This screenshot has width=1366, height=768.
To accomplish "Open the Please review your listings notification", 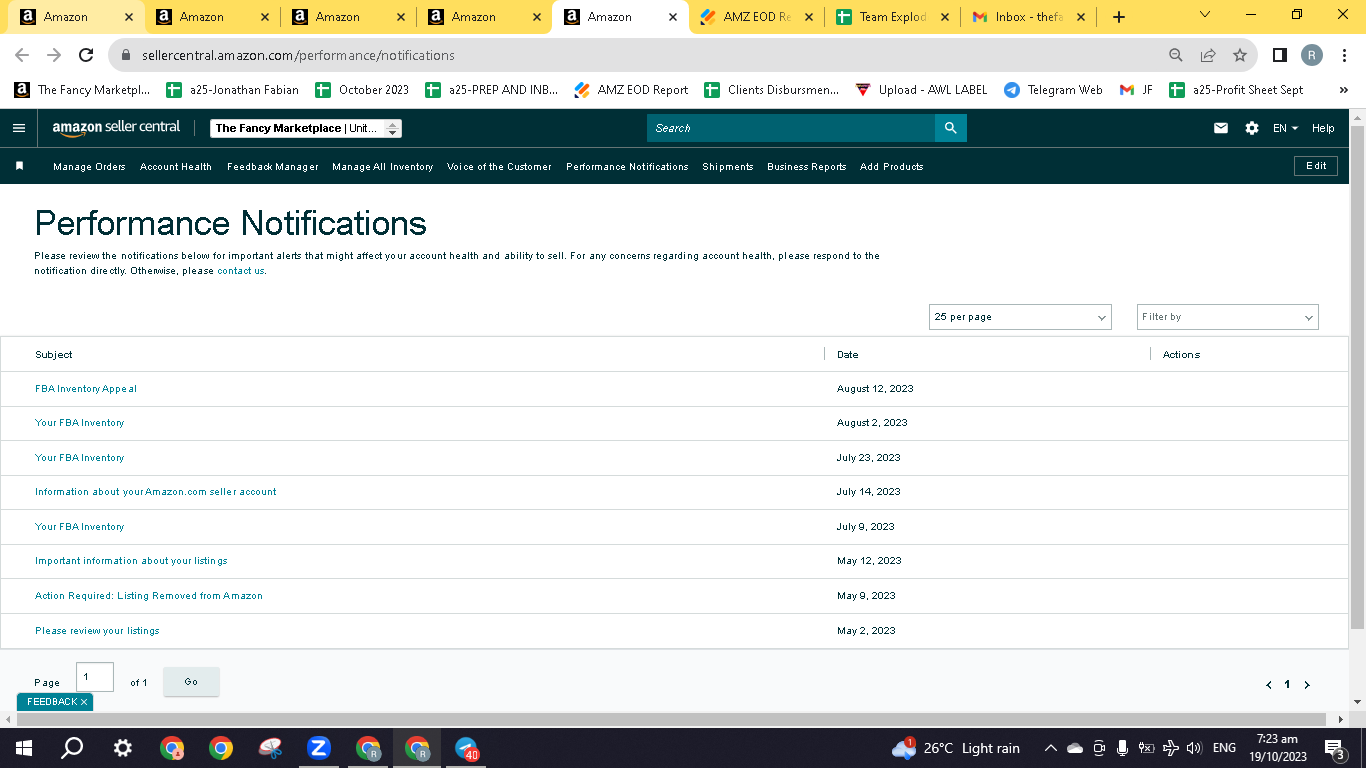I will 97,631.
